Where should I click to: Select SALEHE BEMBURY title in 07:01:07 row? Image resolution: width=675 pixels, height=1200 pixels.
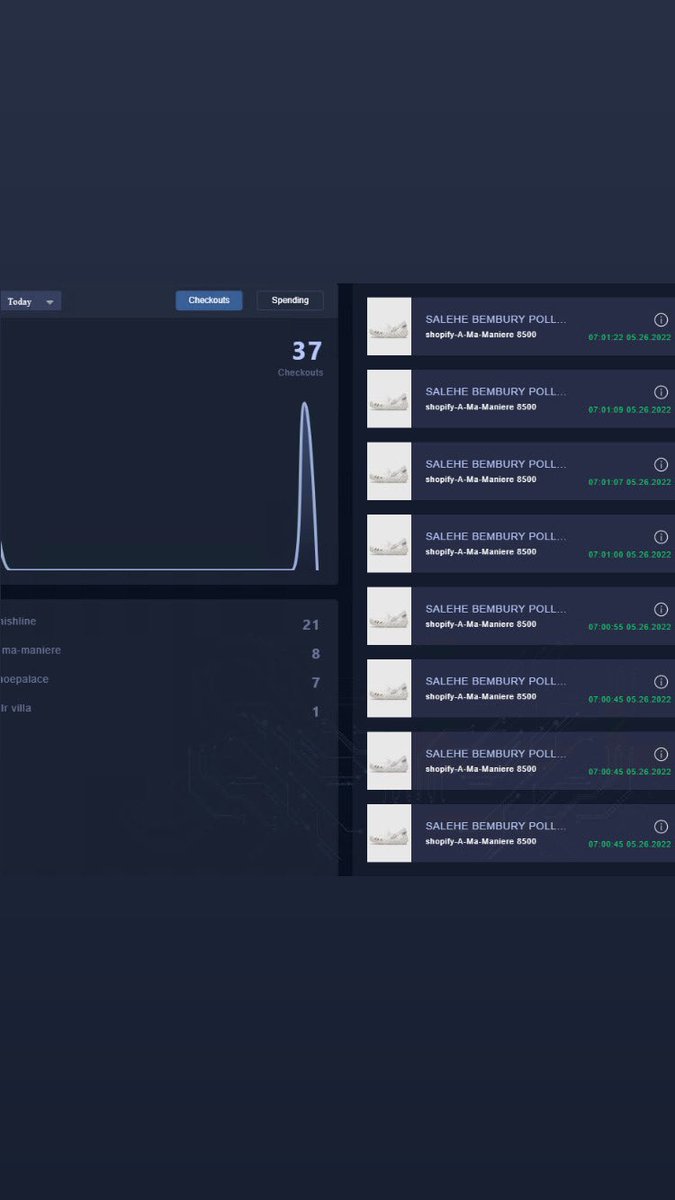[496, 464]
